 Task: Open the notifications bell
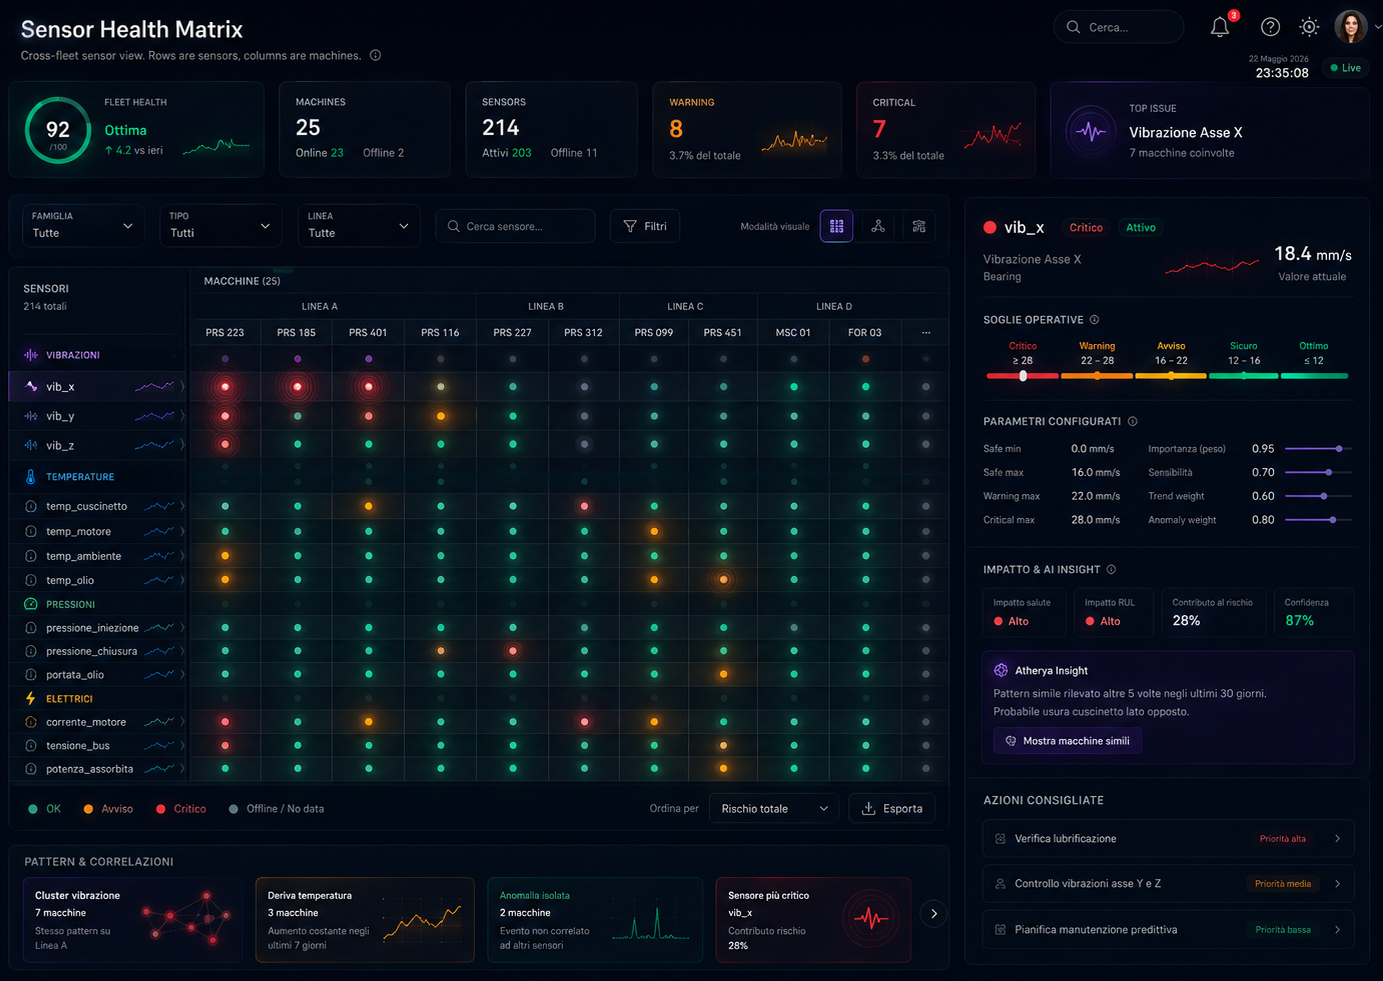pyautogui.click(x=1220, y=27)
